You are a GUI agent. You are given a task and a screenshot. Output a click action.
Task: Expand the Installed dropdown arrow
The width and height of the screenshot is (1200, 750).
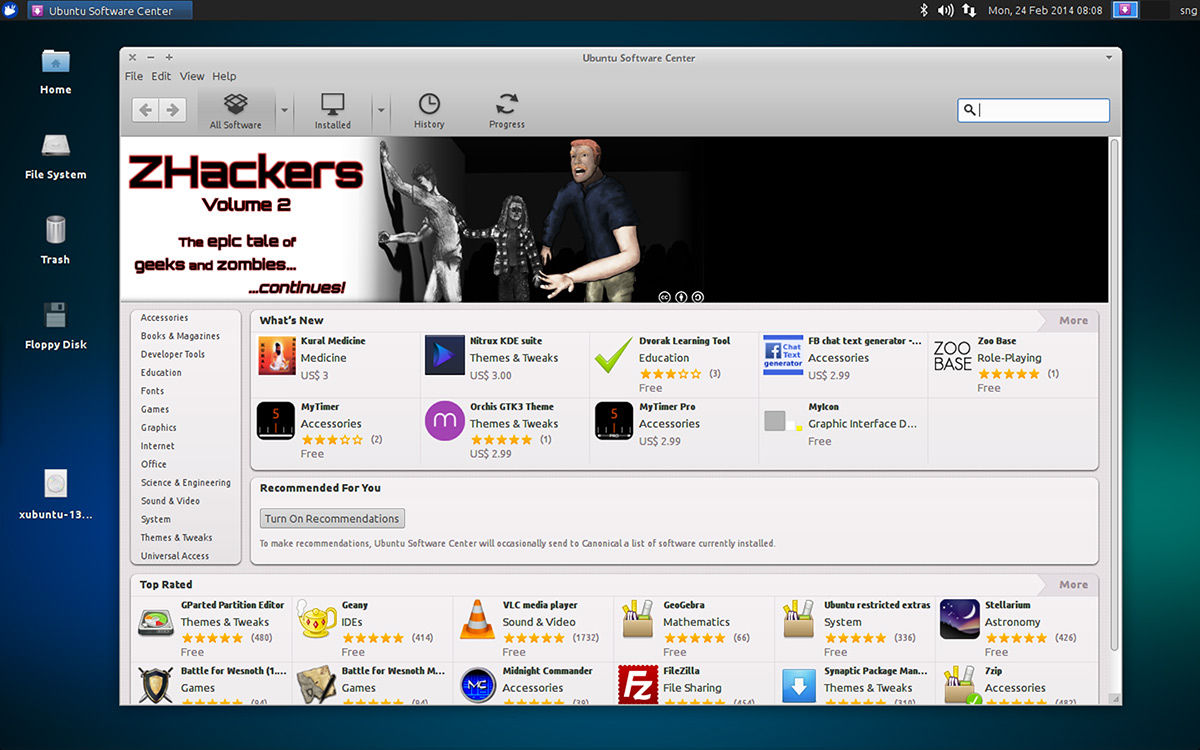pyautogui.click(x=380, y=110)
